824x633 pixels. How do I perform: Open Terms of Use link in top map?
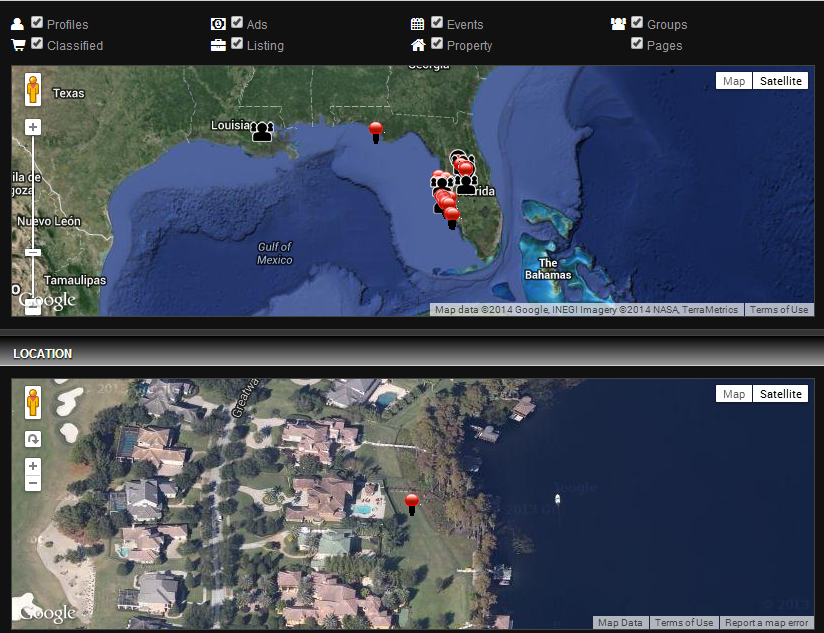[778, 310]
